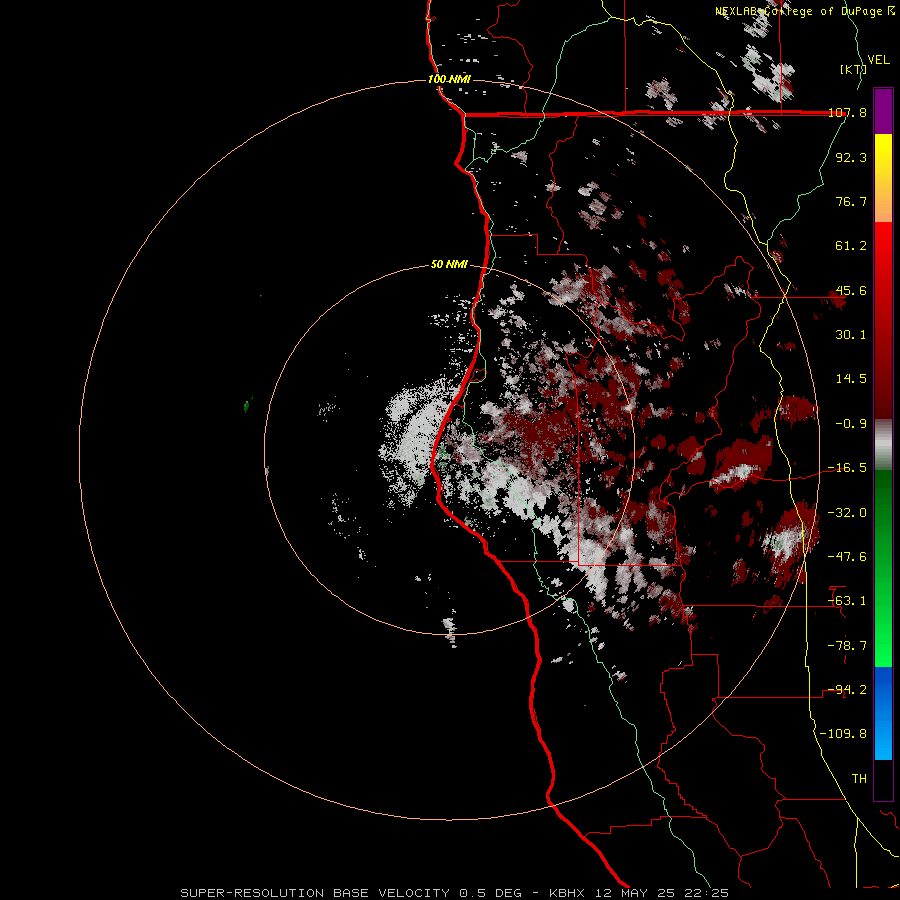
Task: Select the 76.7 scale value
Action: 851,201
